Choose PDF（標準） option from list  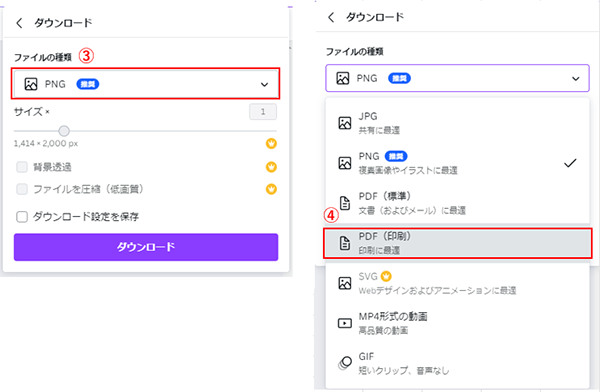point(457,203)
